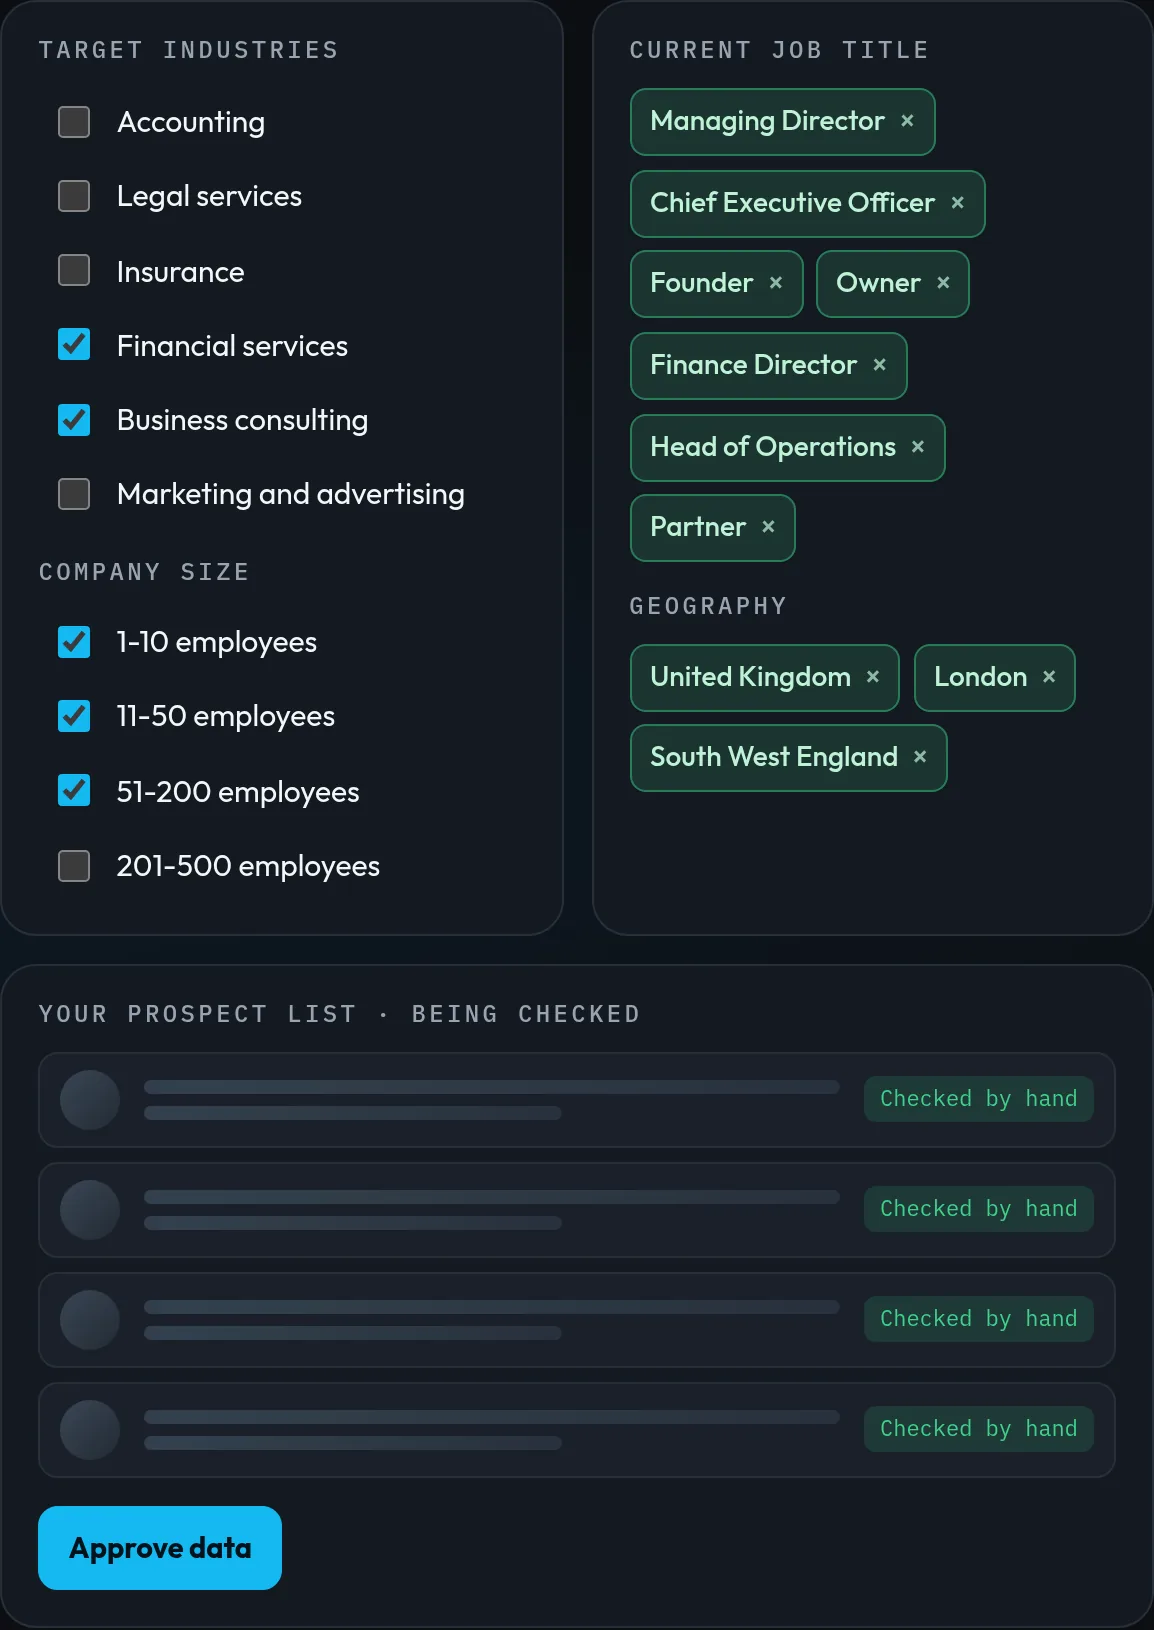Image resolution: width=1154 pixels, height=1630 pixels.
Task: Click the Managing Director tag text
Action: point(767,121)
